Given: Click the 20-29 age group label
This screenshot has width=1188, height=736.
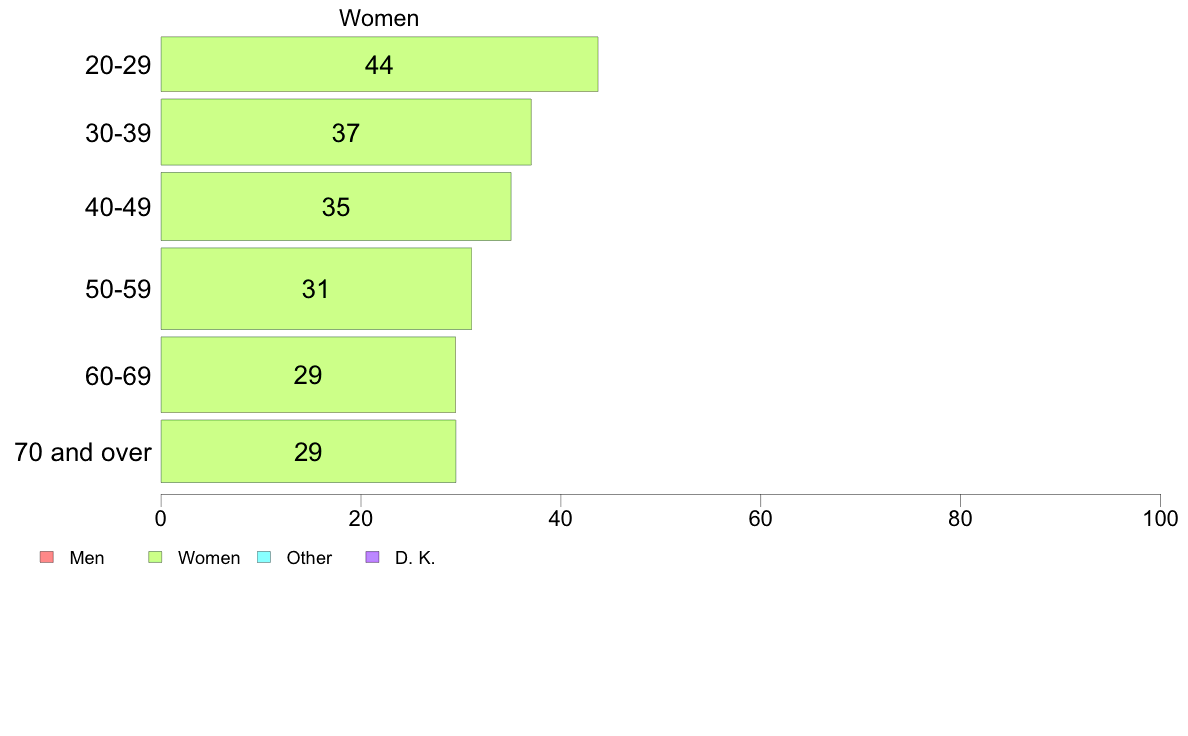Looking at the screenshot, I should (118, 65).
